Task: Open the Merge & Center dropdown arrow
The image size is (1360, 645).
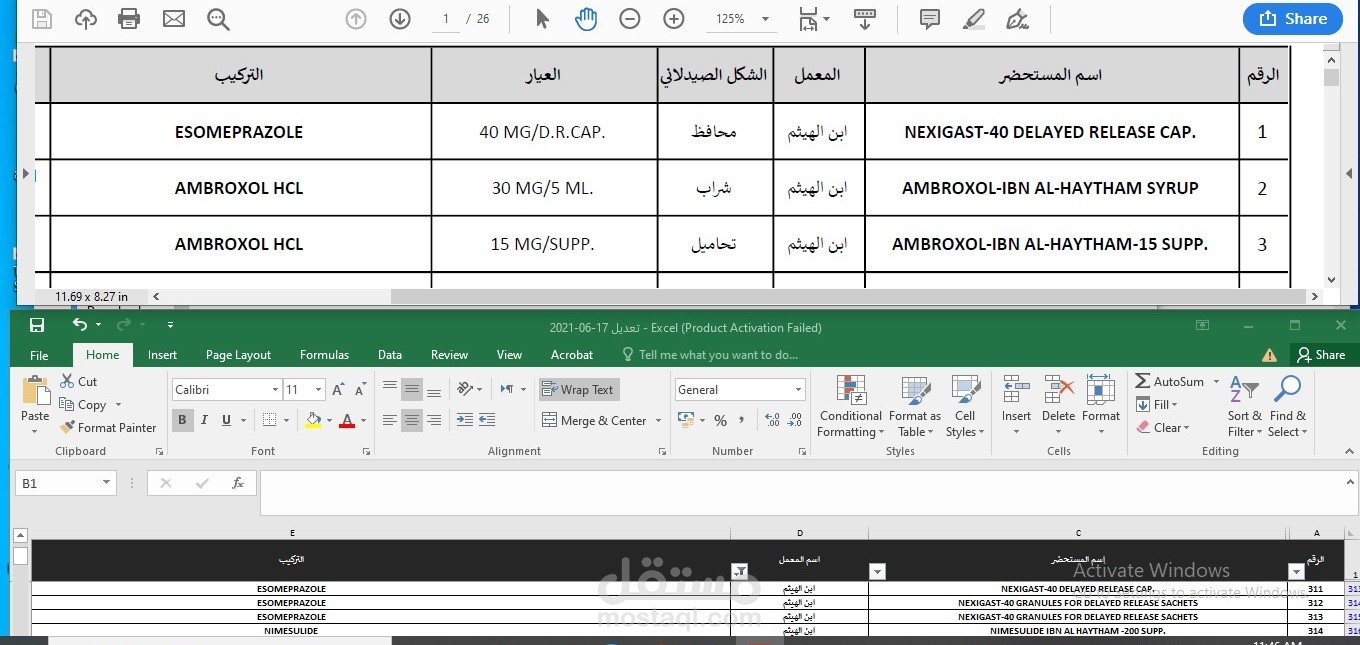Action: 659,421
